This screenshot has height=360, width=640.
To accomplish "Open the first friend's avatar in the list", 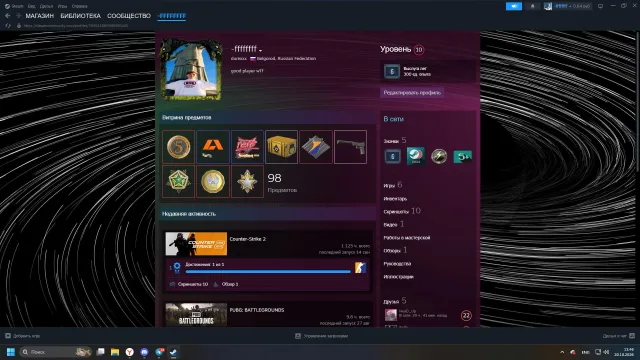I will tap(391, 315).
